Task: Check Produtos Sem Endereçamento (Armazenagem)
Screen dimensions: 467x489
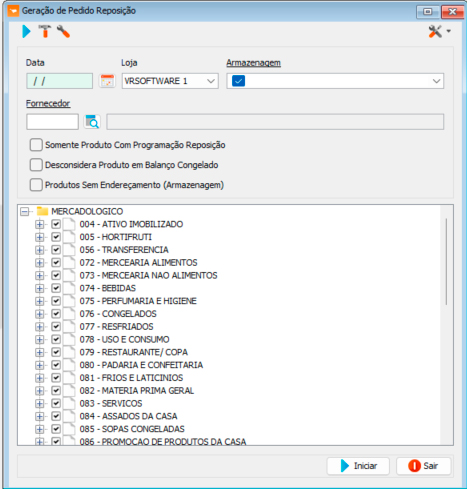Action: tap(36, 185)
